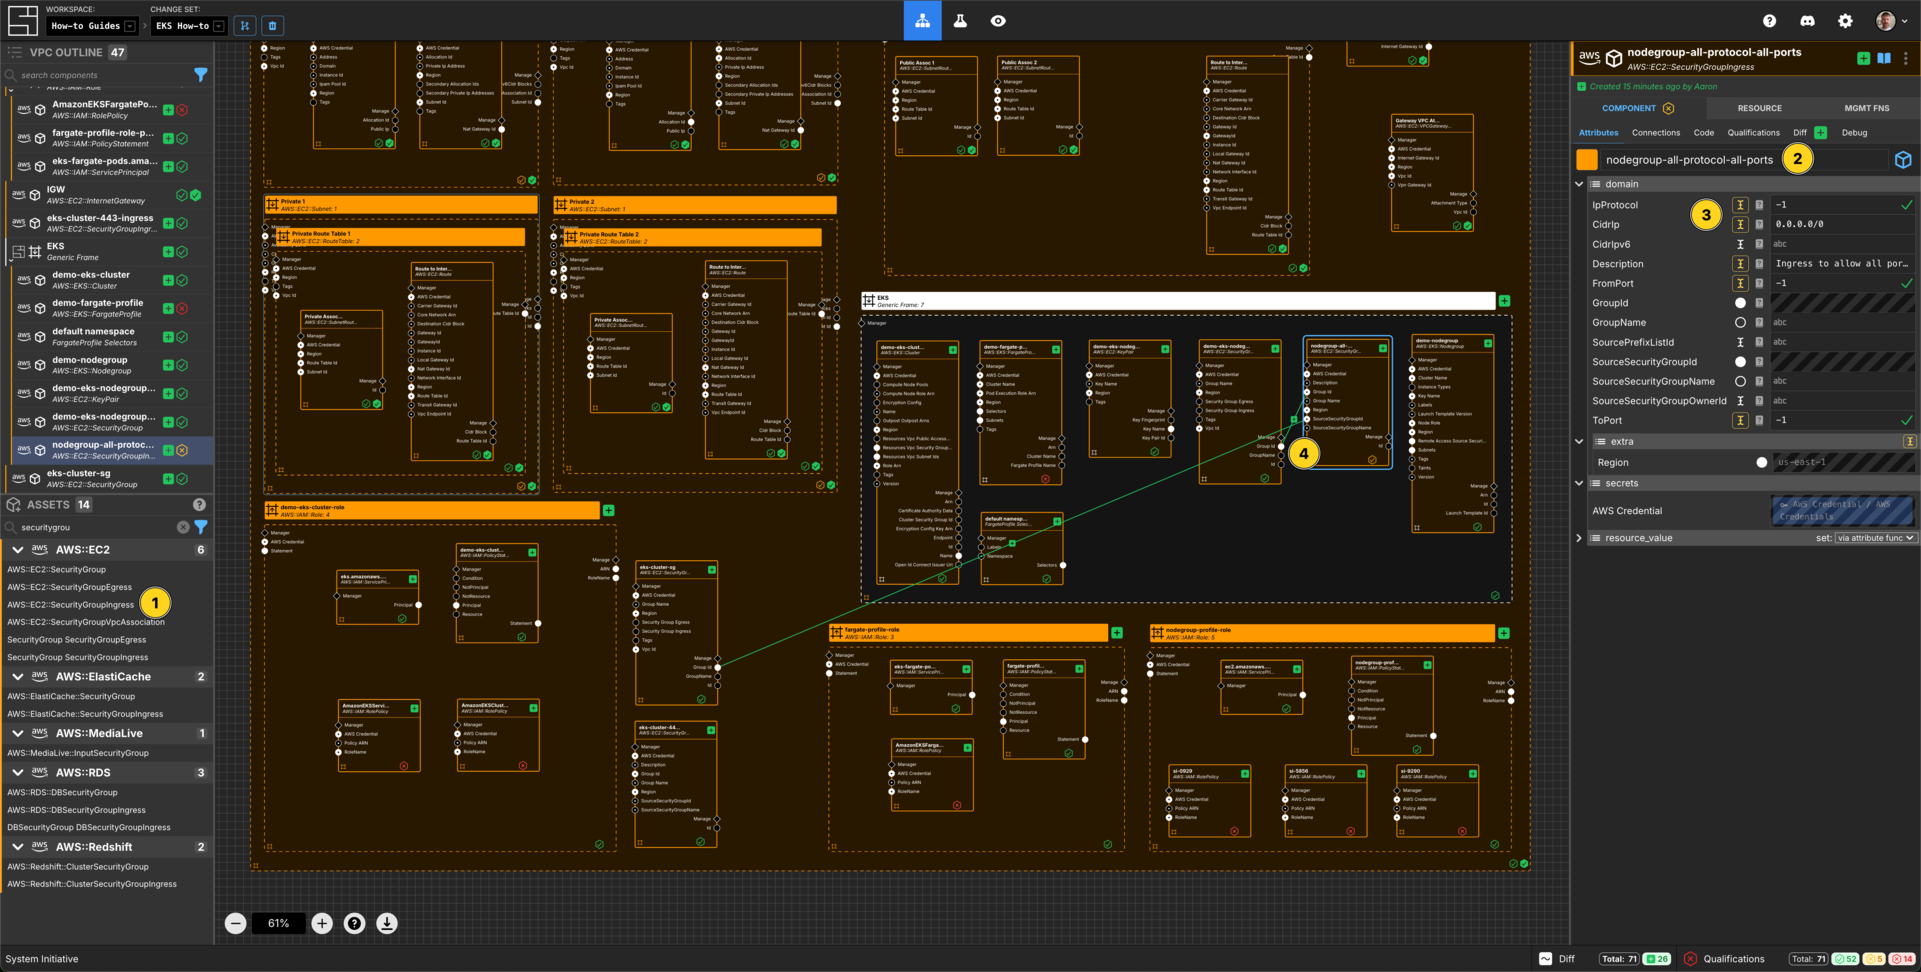Open the Debug sub-tab
This screenshot has width=1921, height=972.
pyautogui.click(x=1854, y=133)
